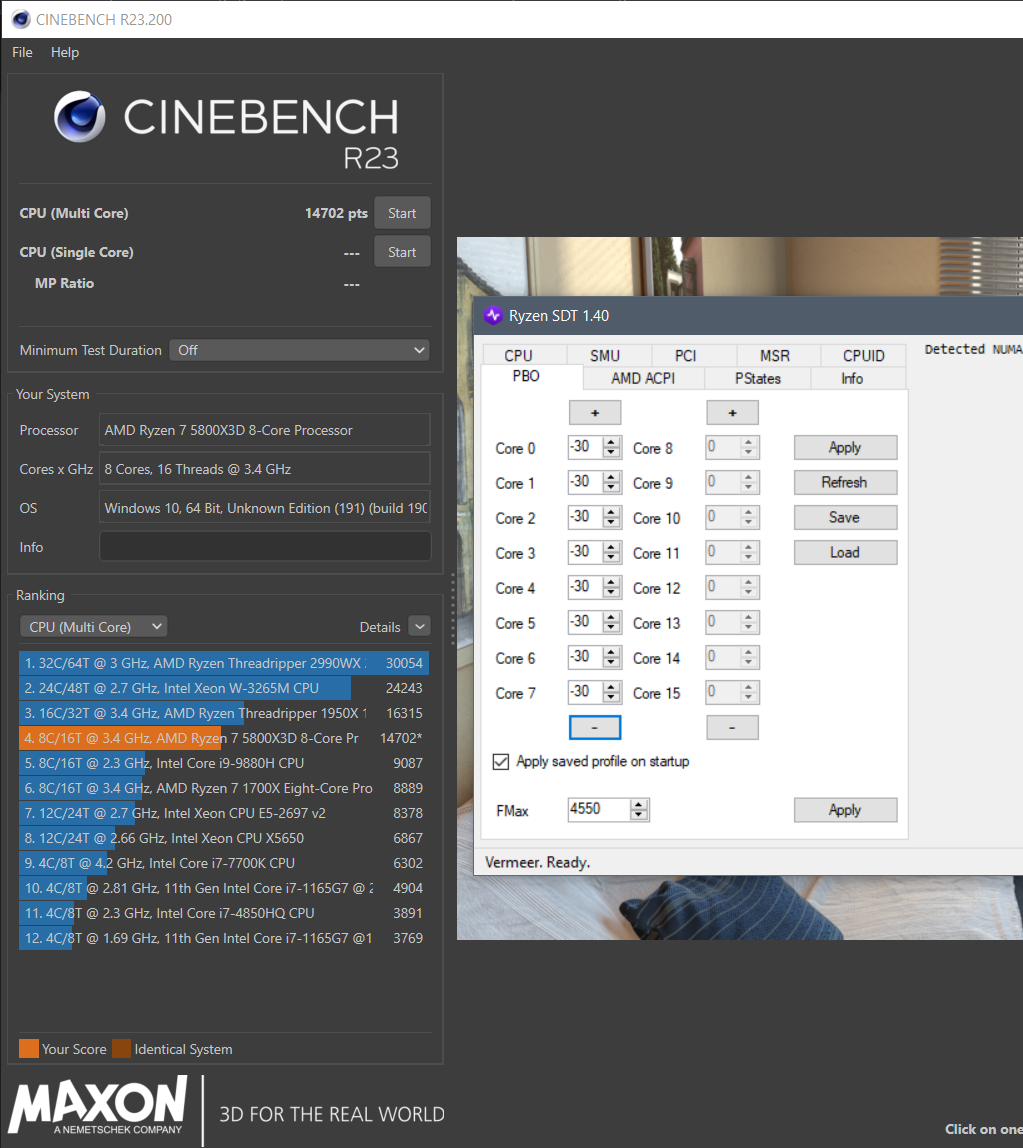The height and width of the screenshot is (1148, 1023).
Task: Click the Core 0 offset stepper
Action: pos(595,447)
